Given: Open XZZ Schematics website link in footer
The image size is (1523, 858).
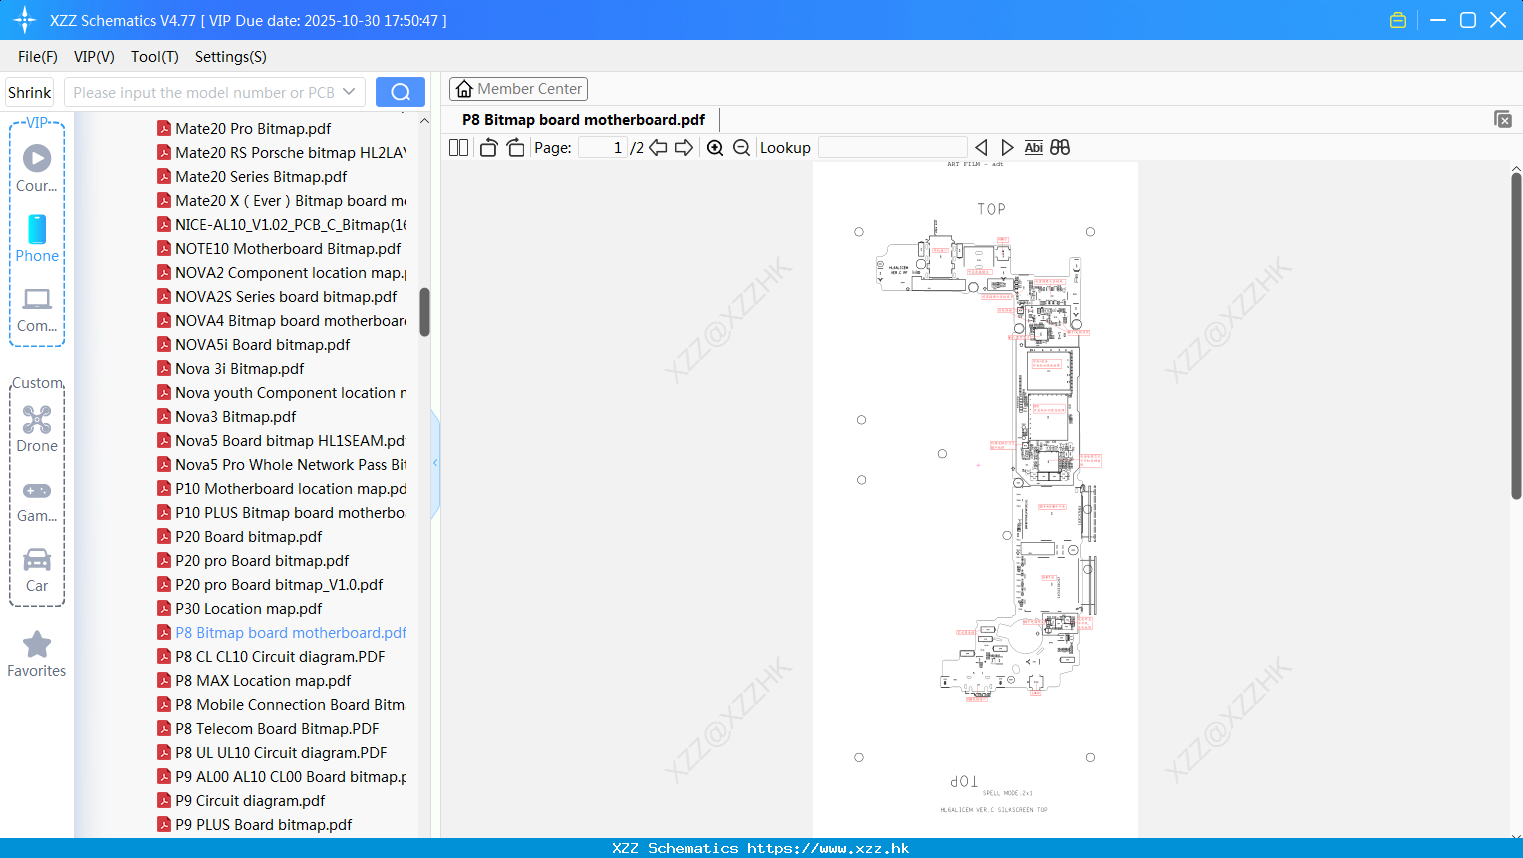Looking at the screenshot, I should (828, 848).
